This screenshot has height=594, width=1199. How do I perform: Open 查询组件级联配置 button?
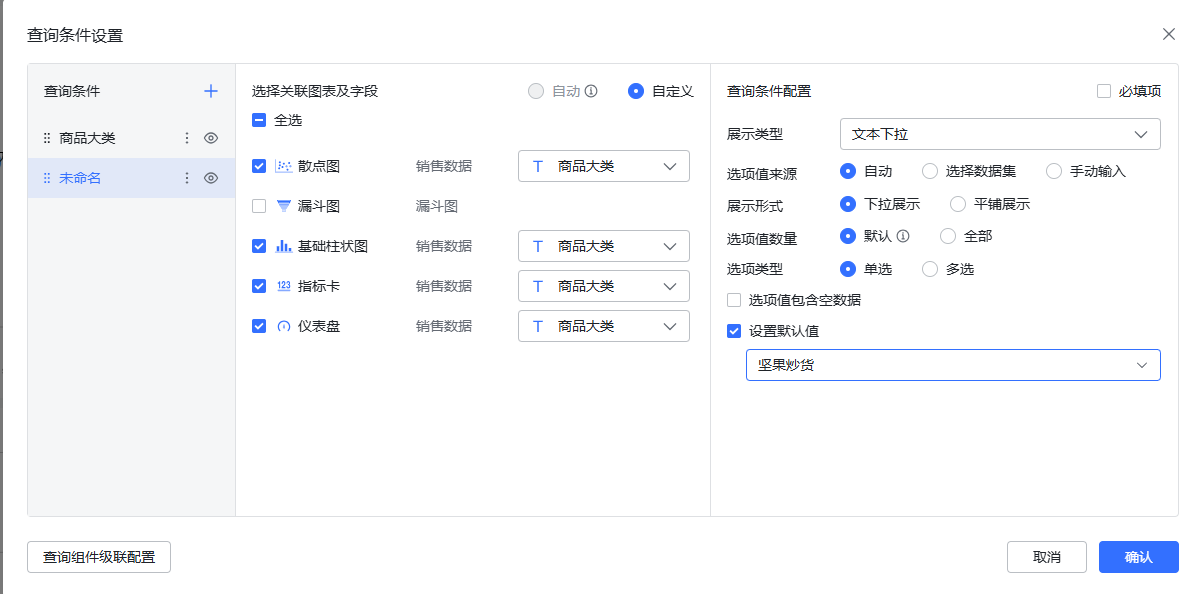pos(99,557)
